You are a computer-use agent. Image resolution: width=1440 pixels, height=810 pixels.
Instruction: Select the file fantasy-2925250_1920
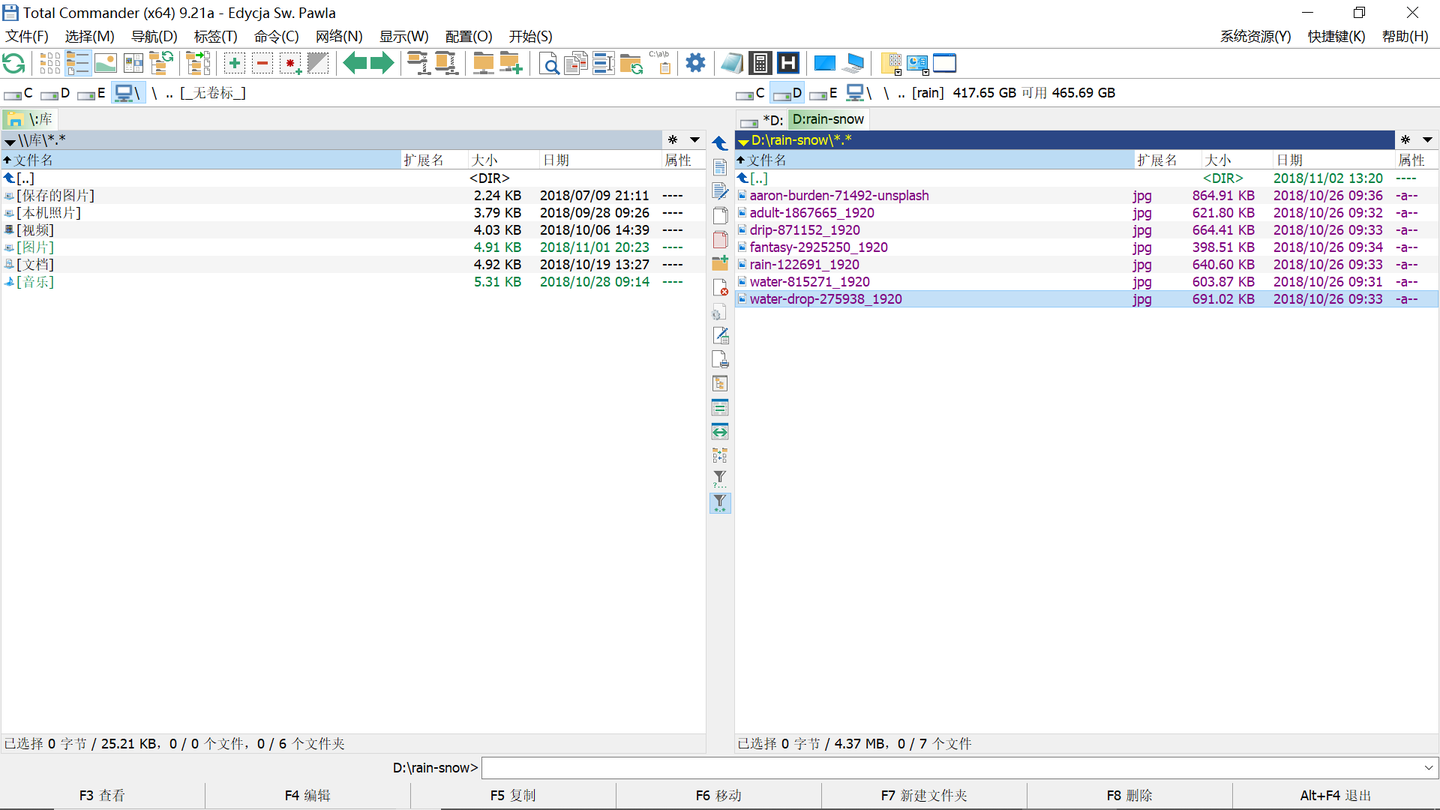tap(819, 247)
